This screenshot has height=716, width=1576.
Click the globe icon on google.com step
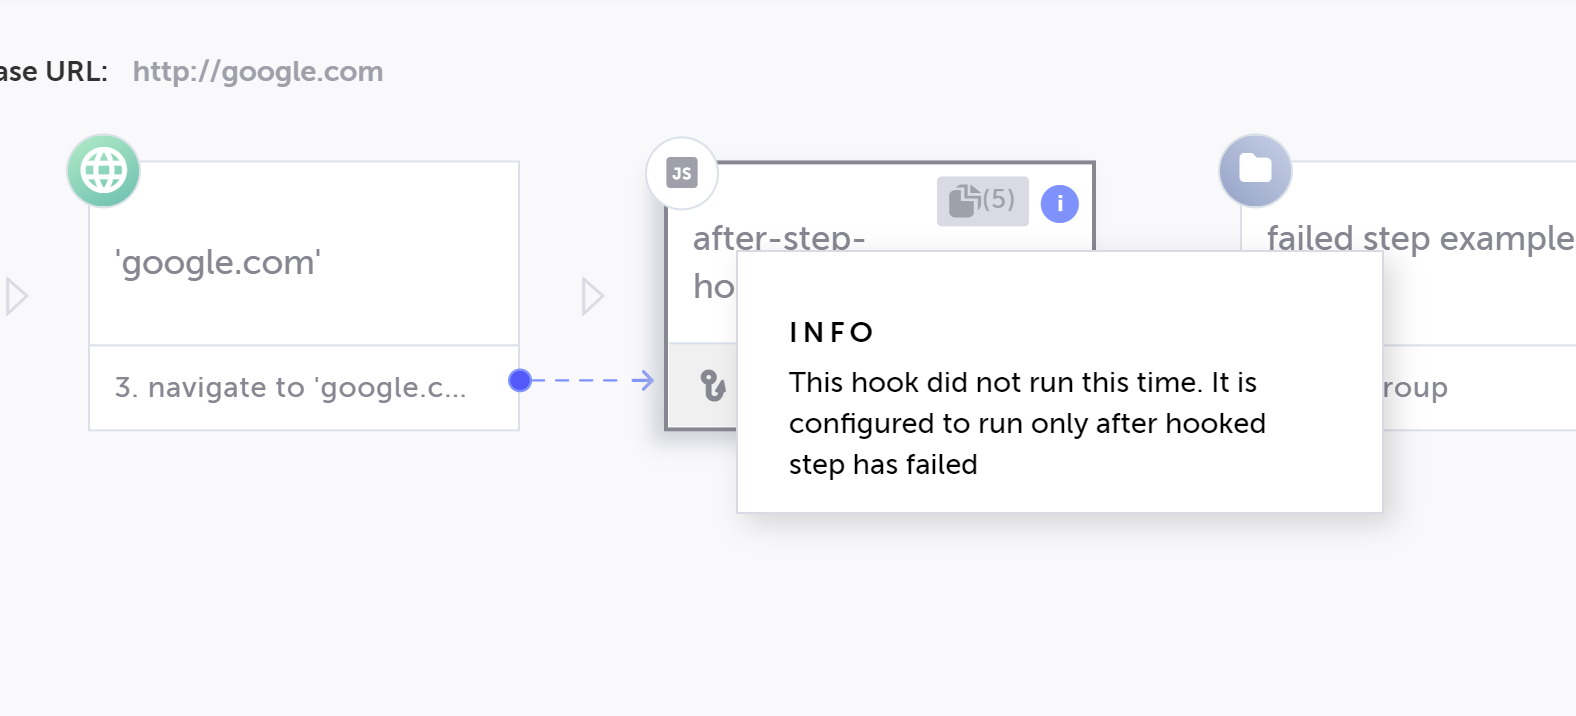pos(104,171)
